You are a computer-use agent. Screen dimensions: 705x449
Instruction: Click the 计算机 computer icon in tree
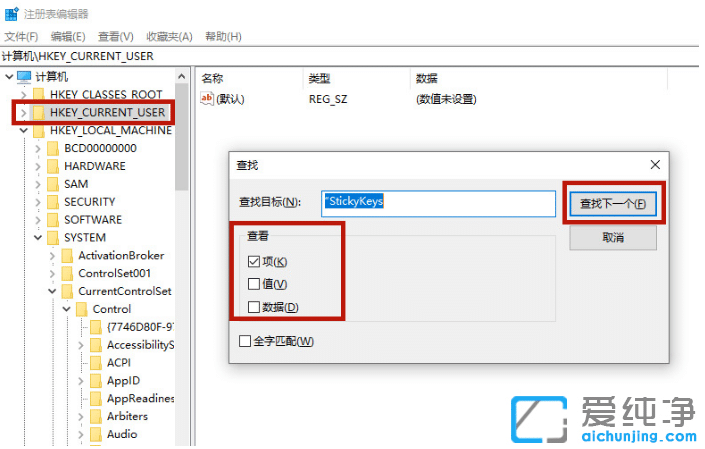coord(24,77)
